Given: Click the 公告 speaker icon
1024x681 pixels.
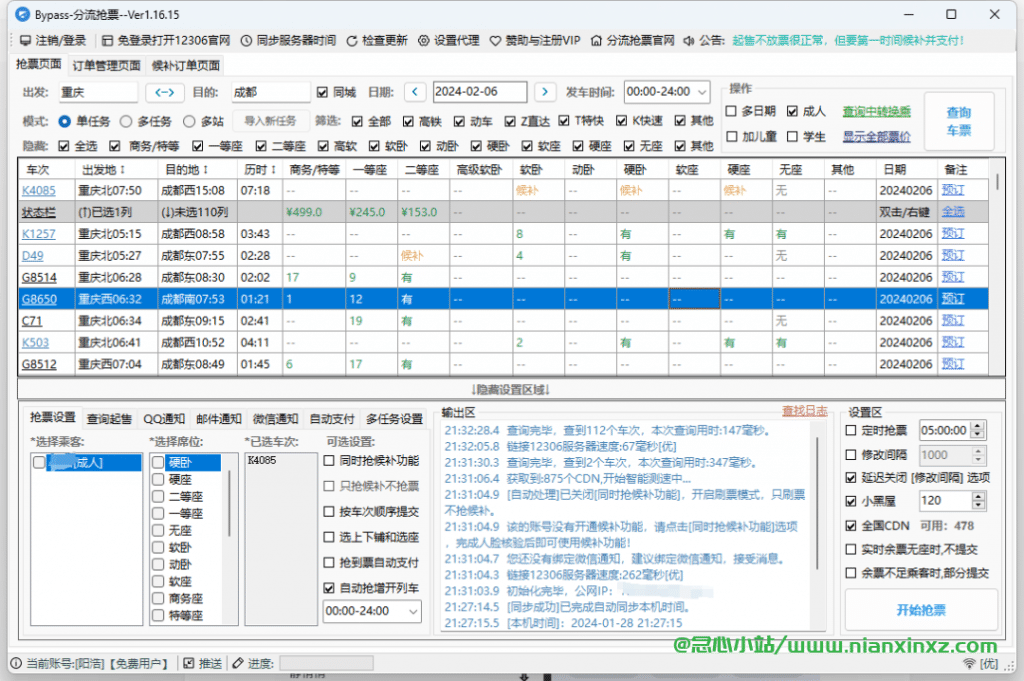Looking at the screenshot, I should pos(689,40).
